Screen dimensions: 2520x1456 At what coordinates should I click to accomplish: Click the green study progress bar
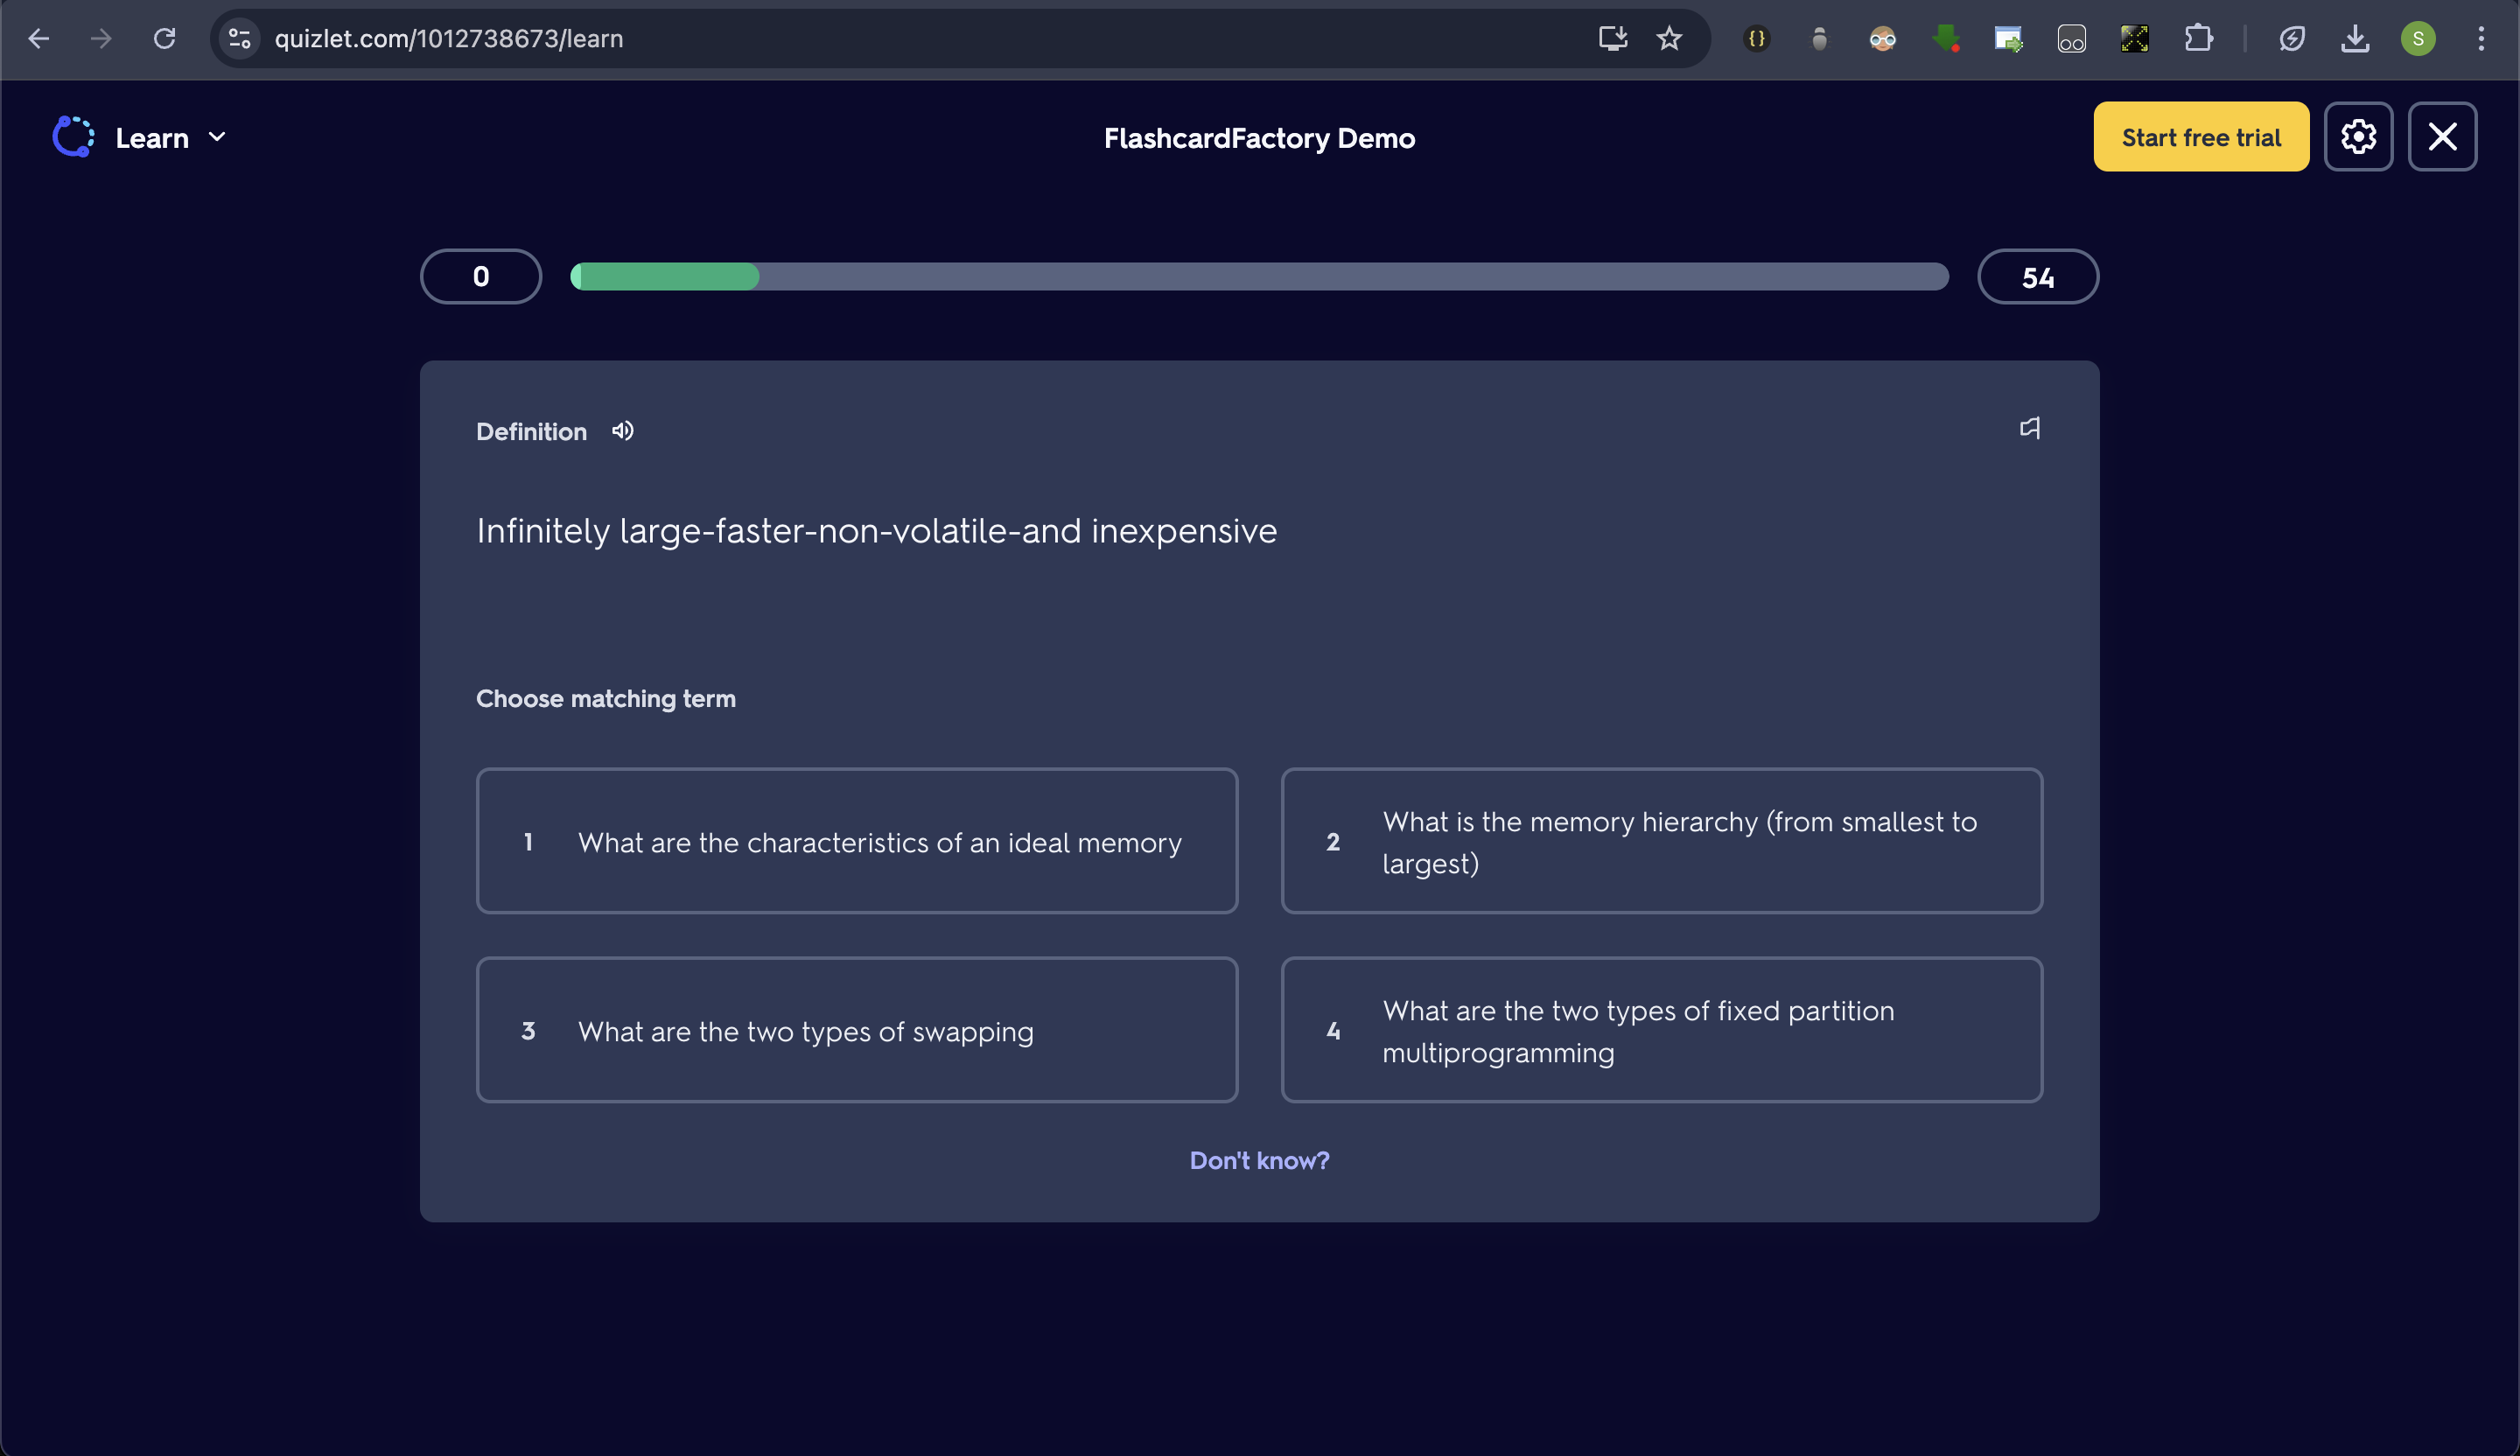pyautogui.click(x=666, y=277)
